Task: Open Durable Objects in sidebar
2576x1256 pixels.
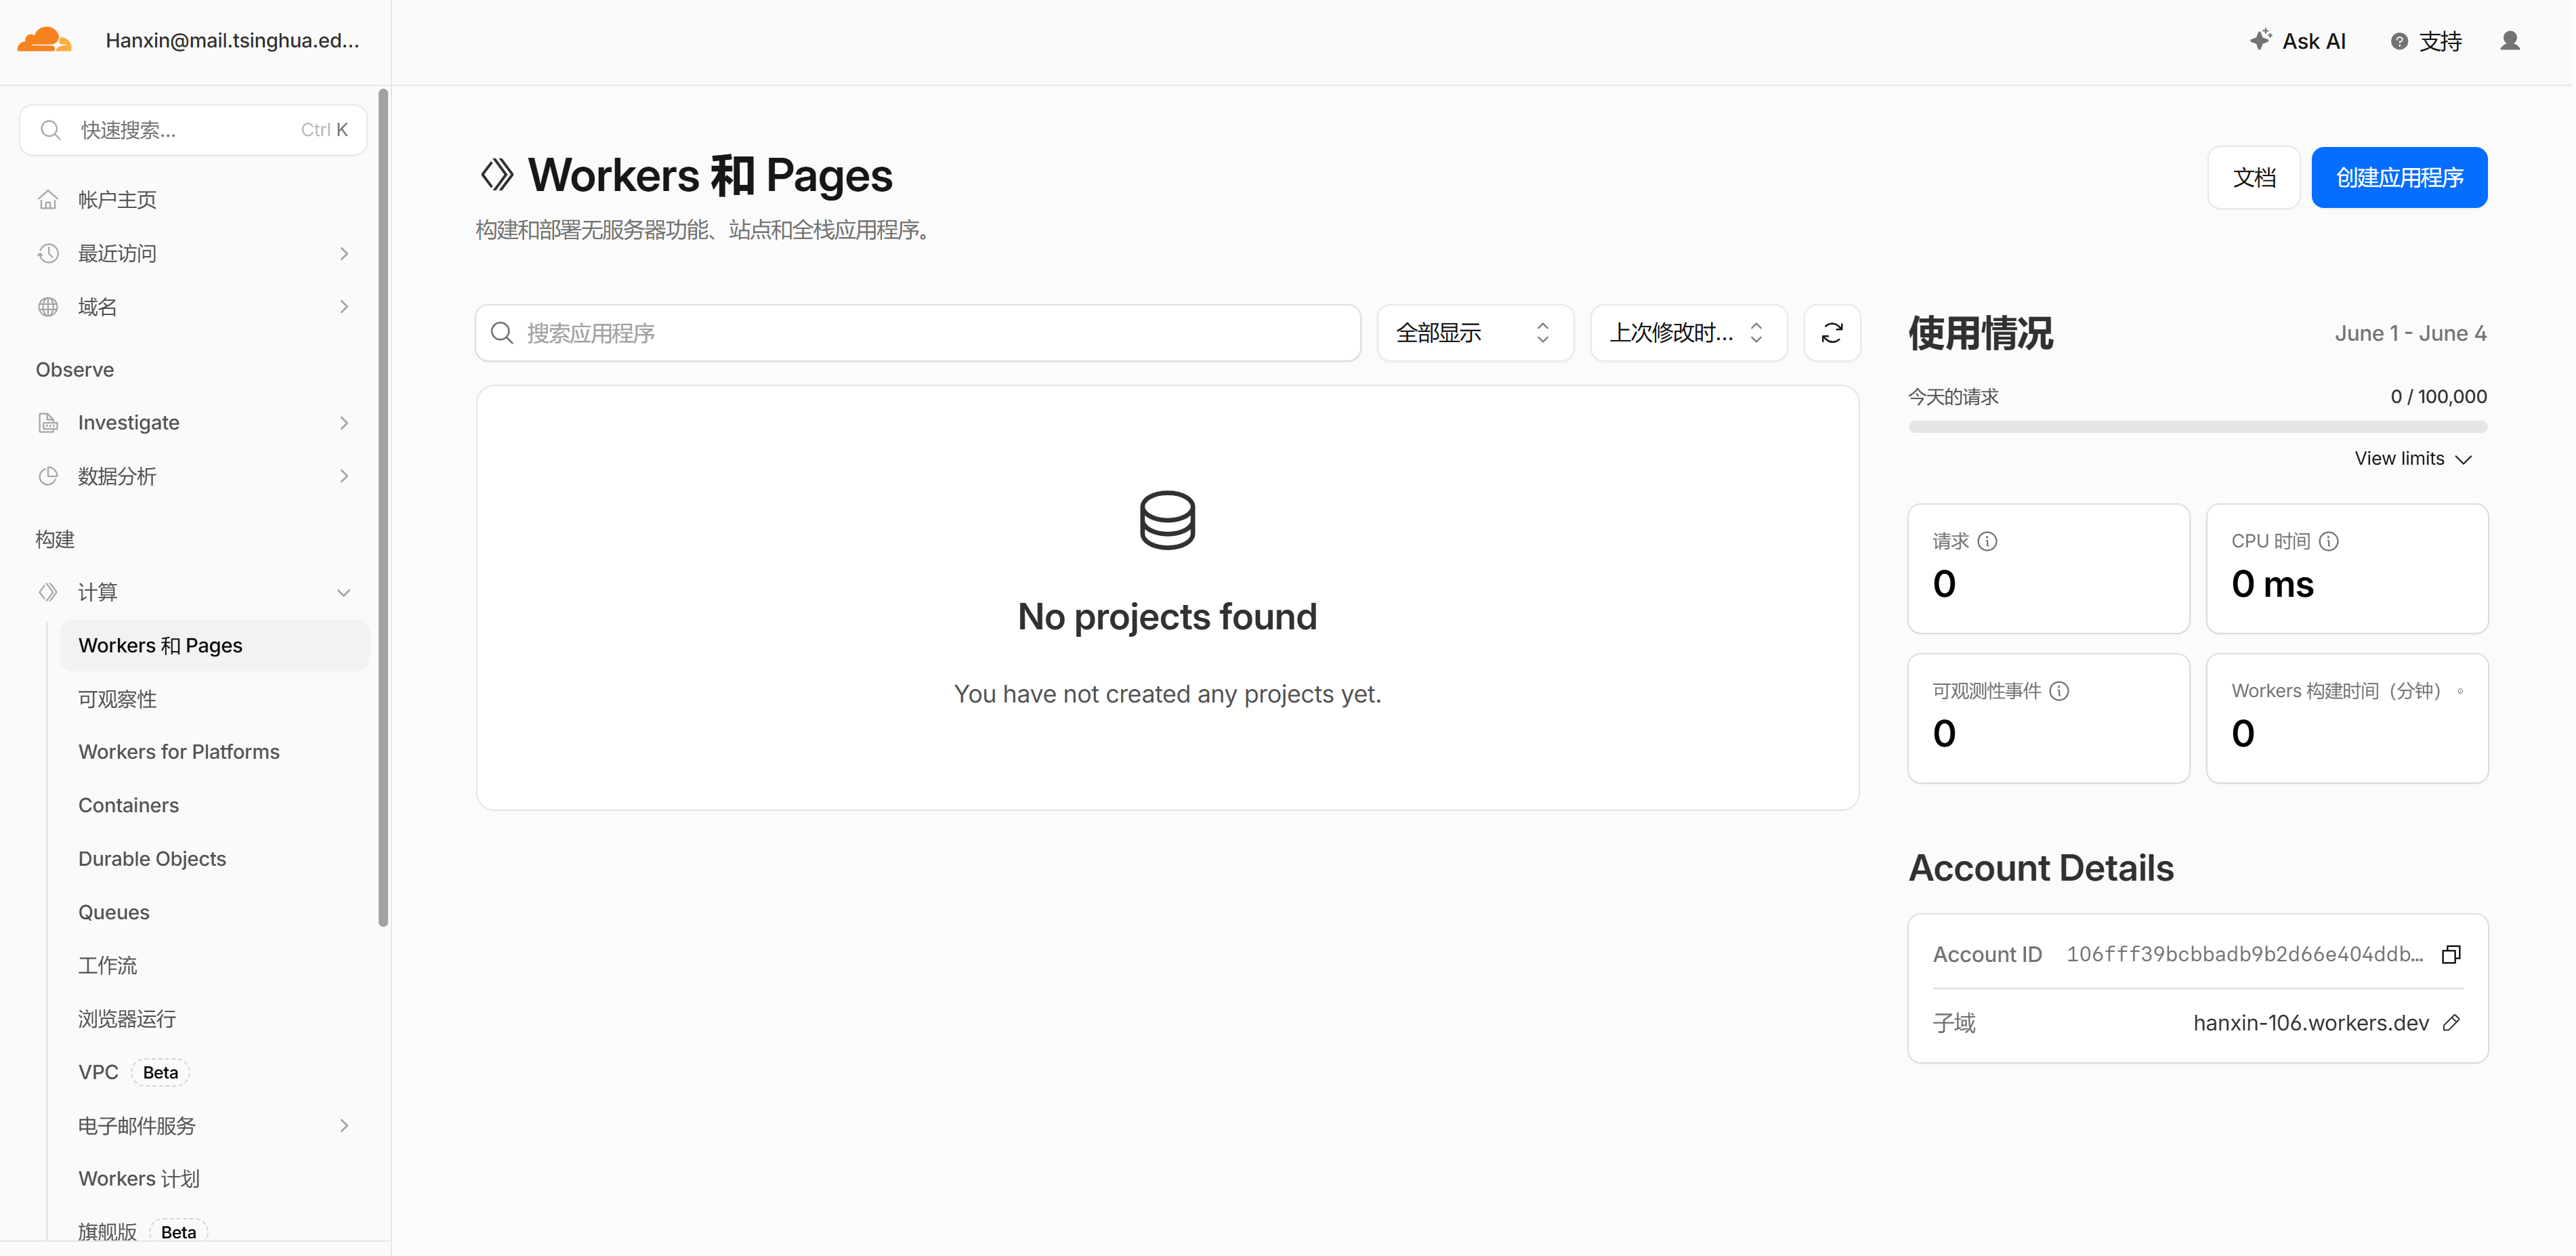Action: pyautogui.click(x=152, y=859)
